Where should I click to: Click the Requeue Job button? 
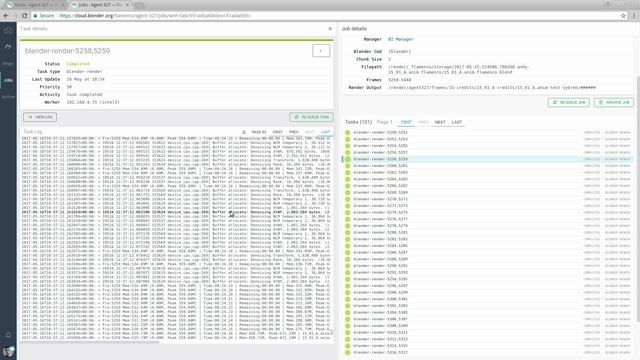coord(569,102)
